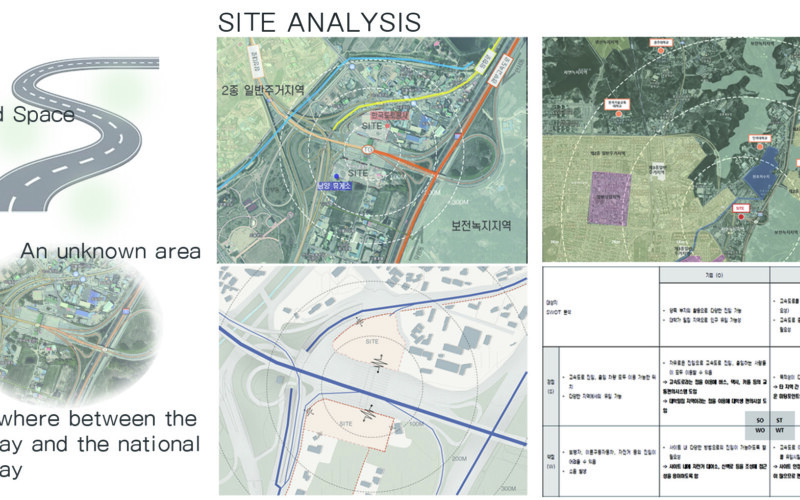Screen dimensions: 800x500
Task: Click the TG tollgate marker on map
Action: click(x=366, y=150)
